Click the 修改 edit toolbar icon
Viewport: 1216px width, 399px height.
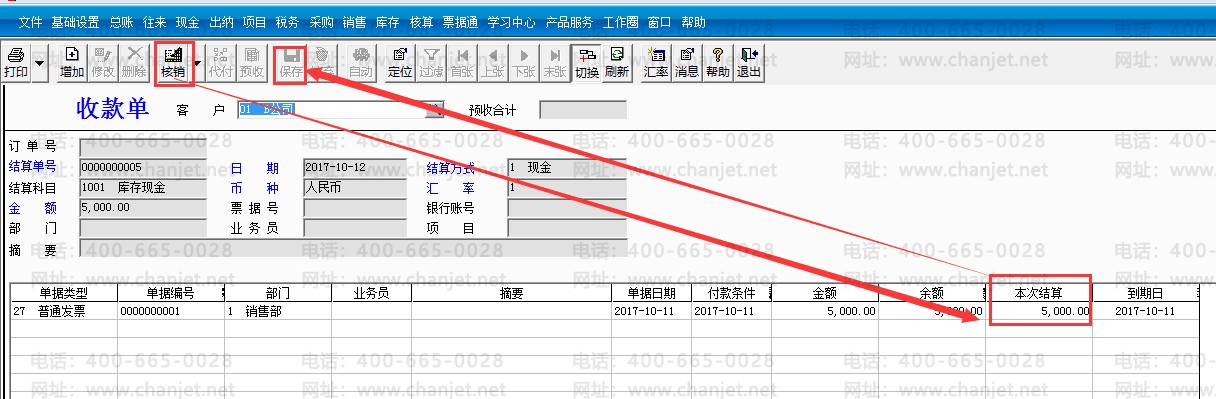[x=103, y=62]
